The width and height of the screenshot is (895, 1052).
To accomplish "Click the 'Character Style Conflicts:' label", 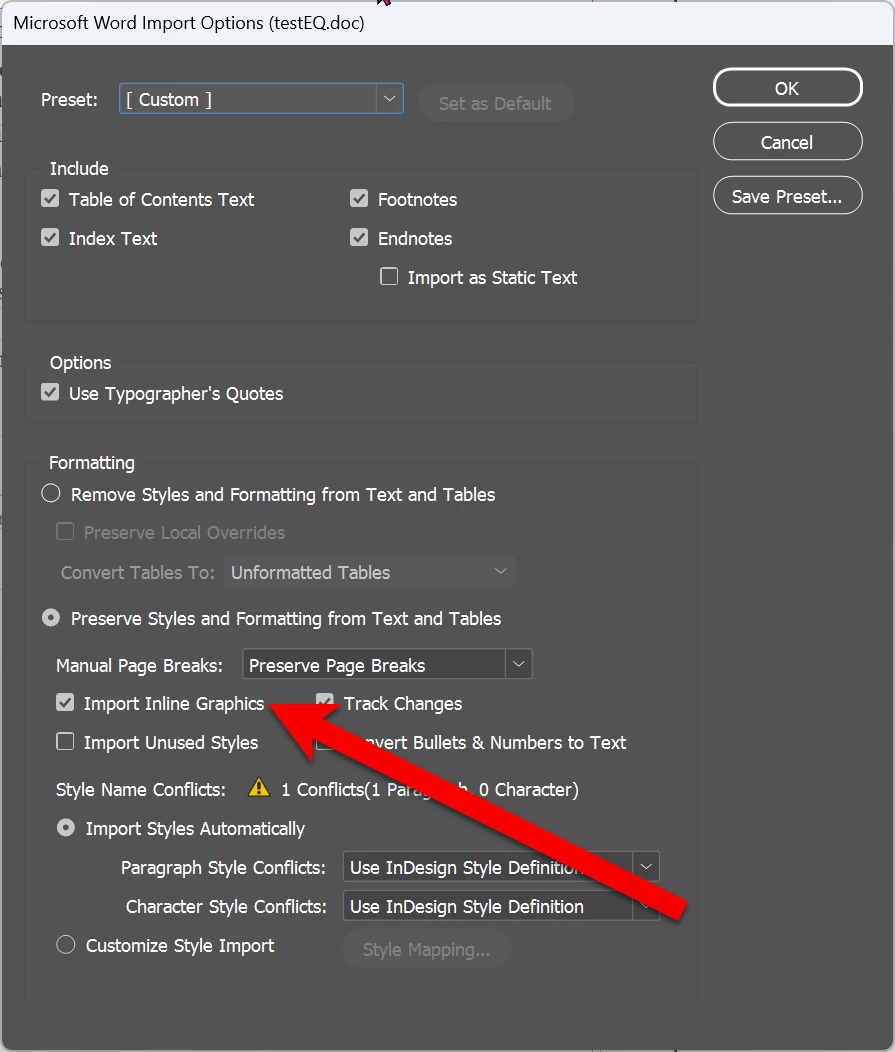I will point(226,906).
